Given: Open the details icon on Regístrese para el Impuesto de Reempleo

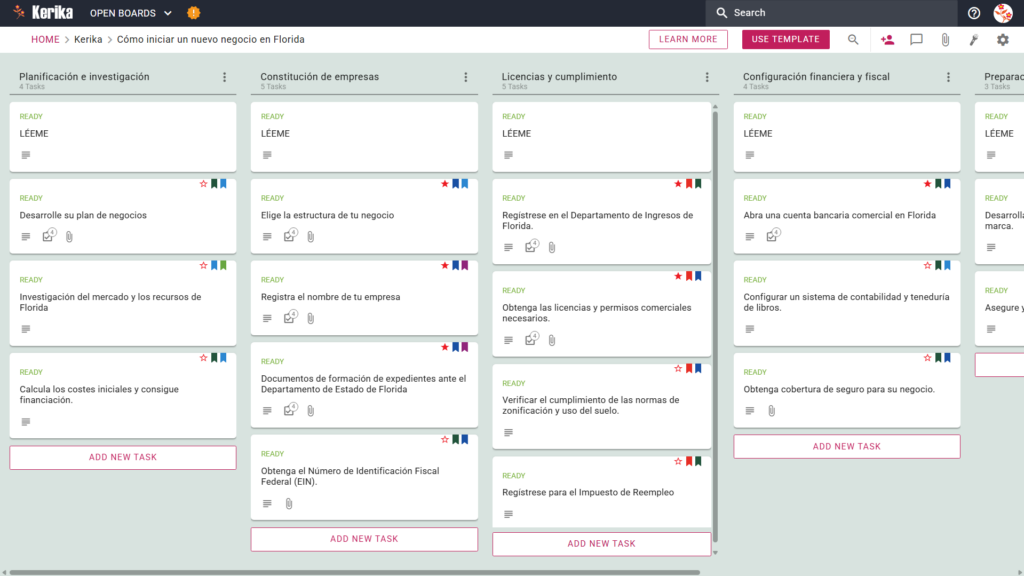Looking at the screenshot, I should click(508, 515).
